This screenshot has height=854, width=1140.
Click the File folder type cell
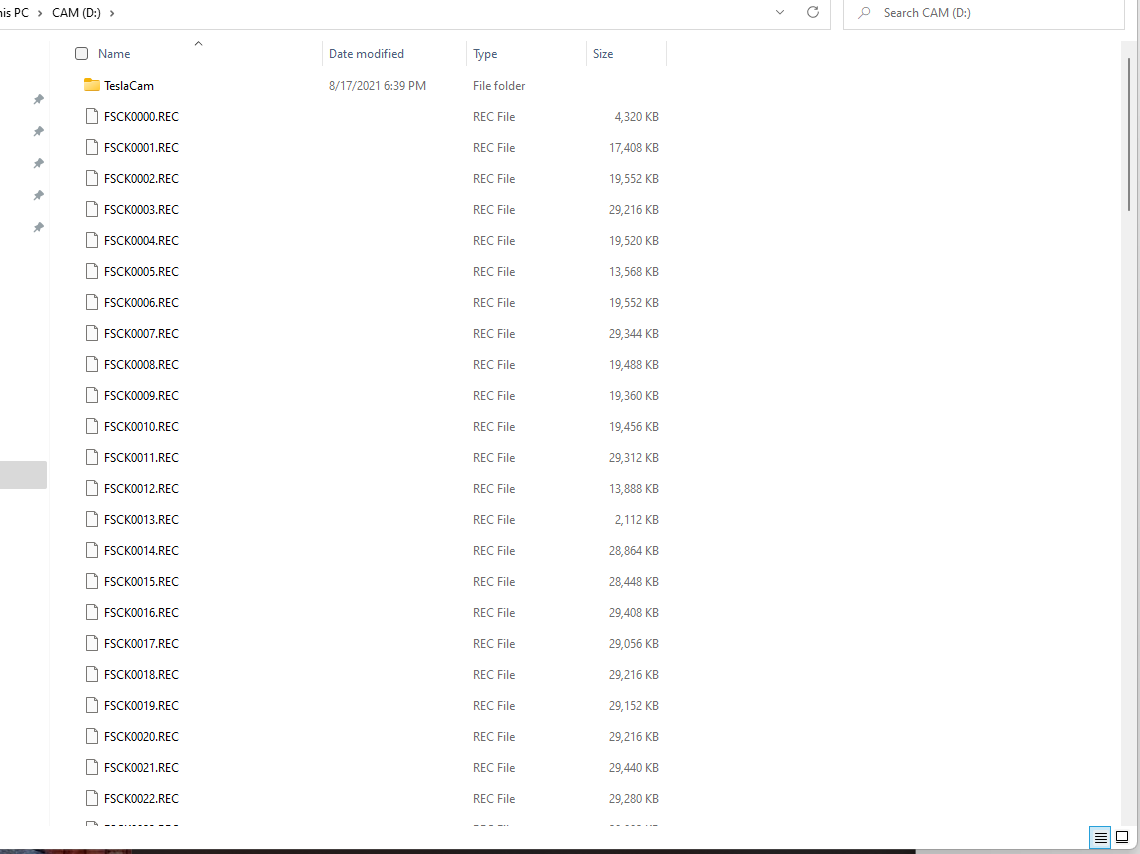click(x=499, y=86)
